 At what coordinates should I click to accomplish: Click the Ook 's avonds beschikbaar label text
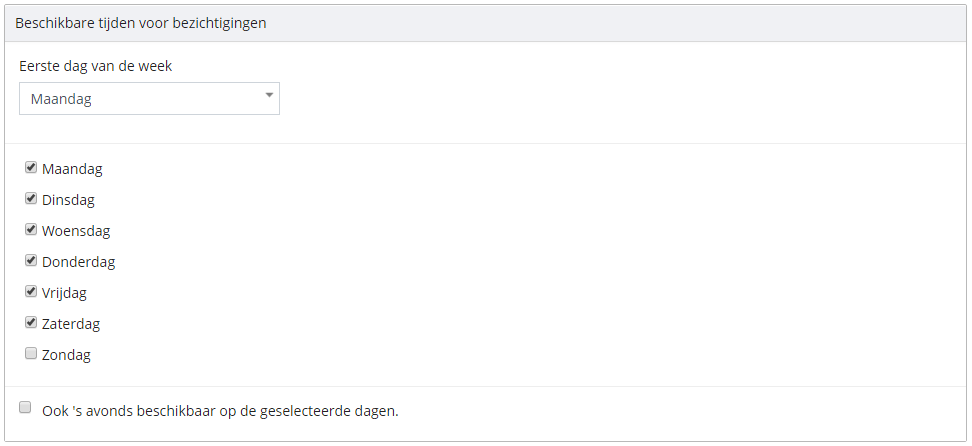tap(220, 411)
